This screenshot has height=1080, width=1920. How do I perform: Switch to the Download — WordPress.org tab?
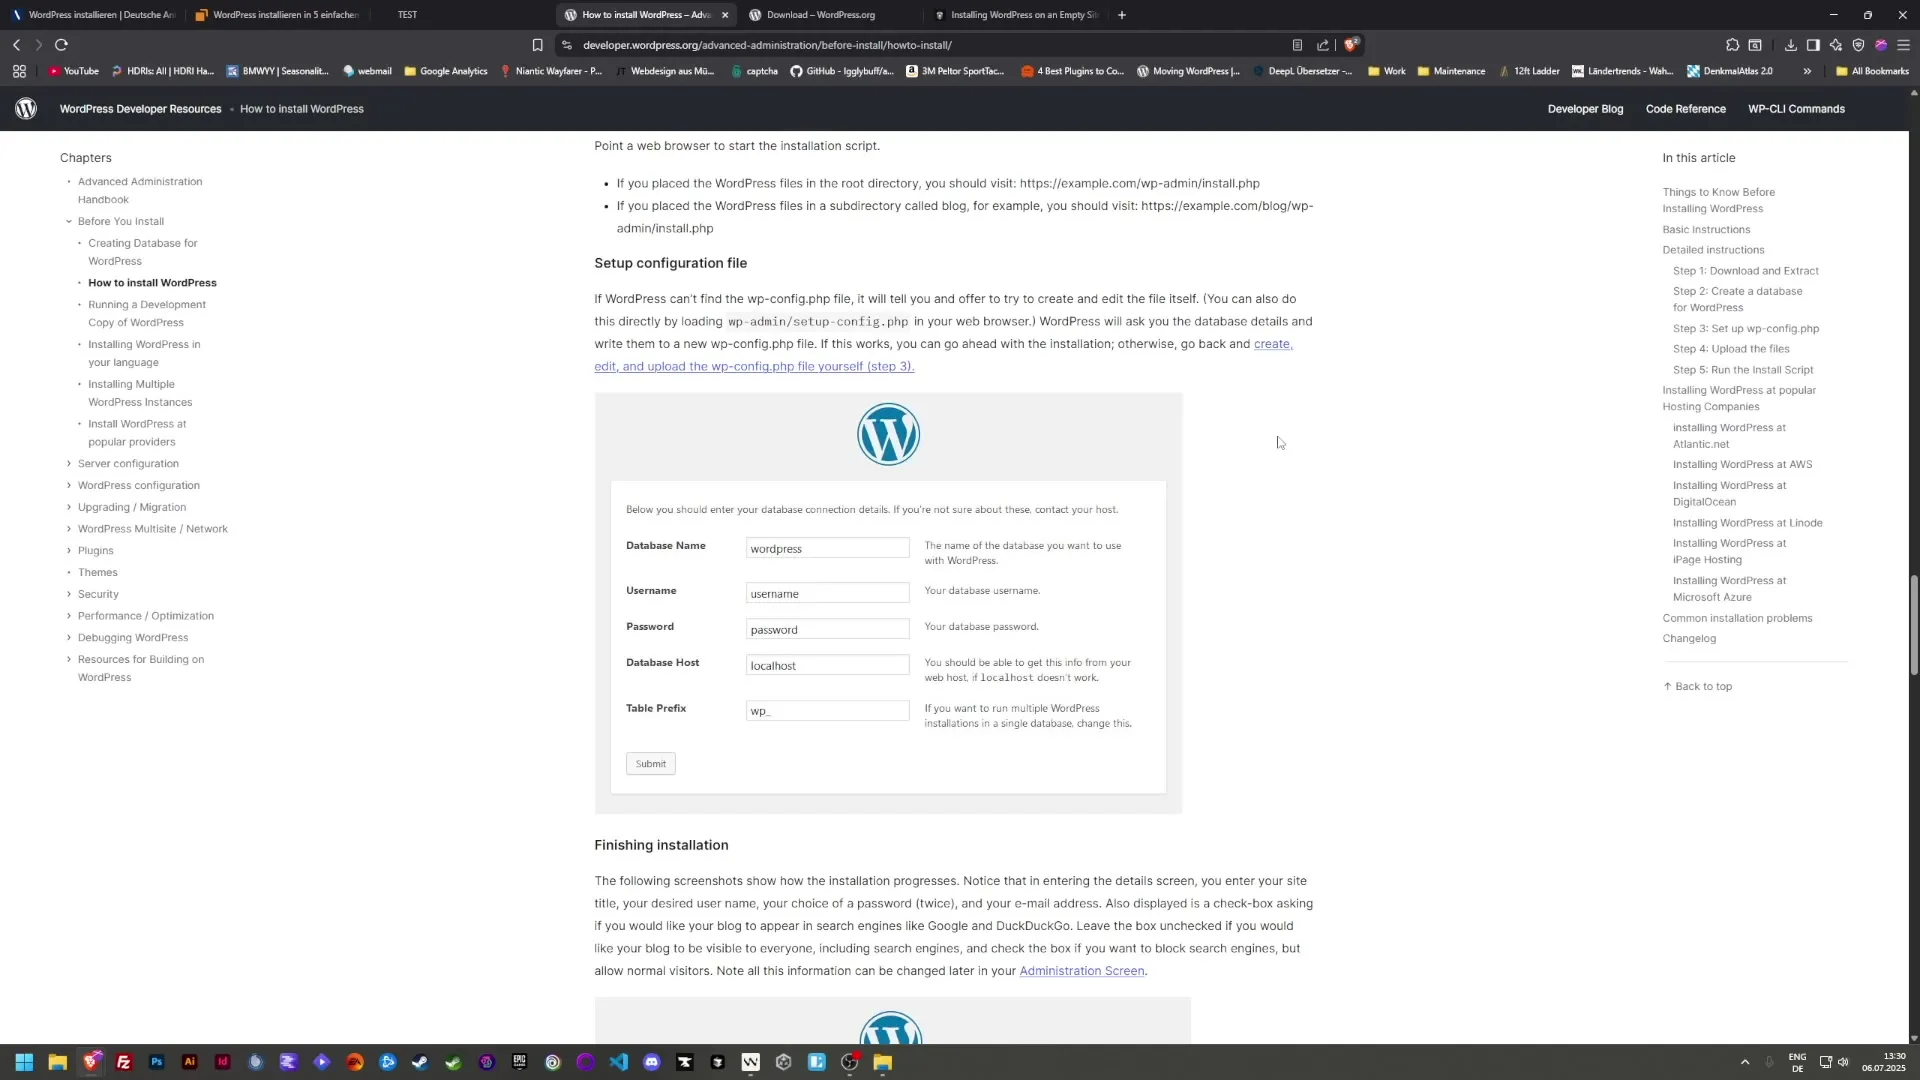(820, 15)
